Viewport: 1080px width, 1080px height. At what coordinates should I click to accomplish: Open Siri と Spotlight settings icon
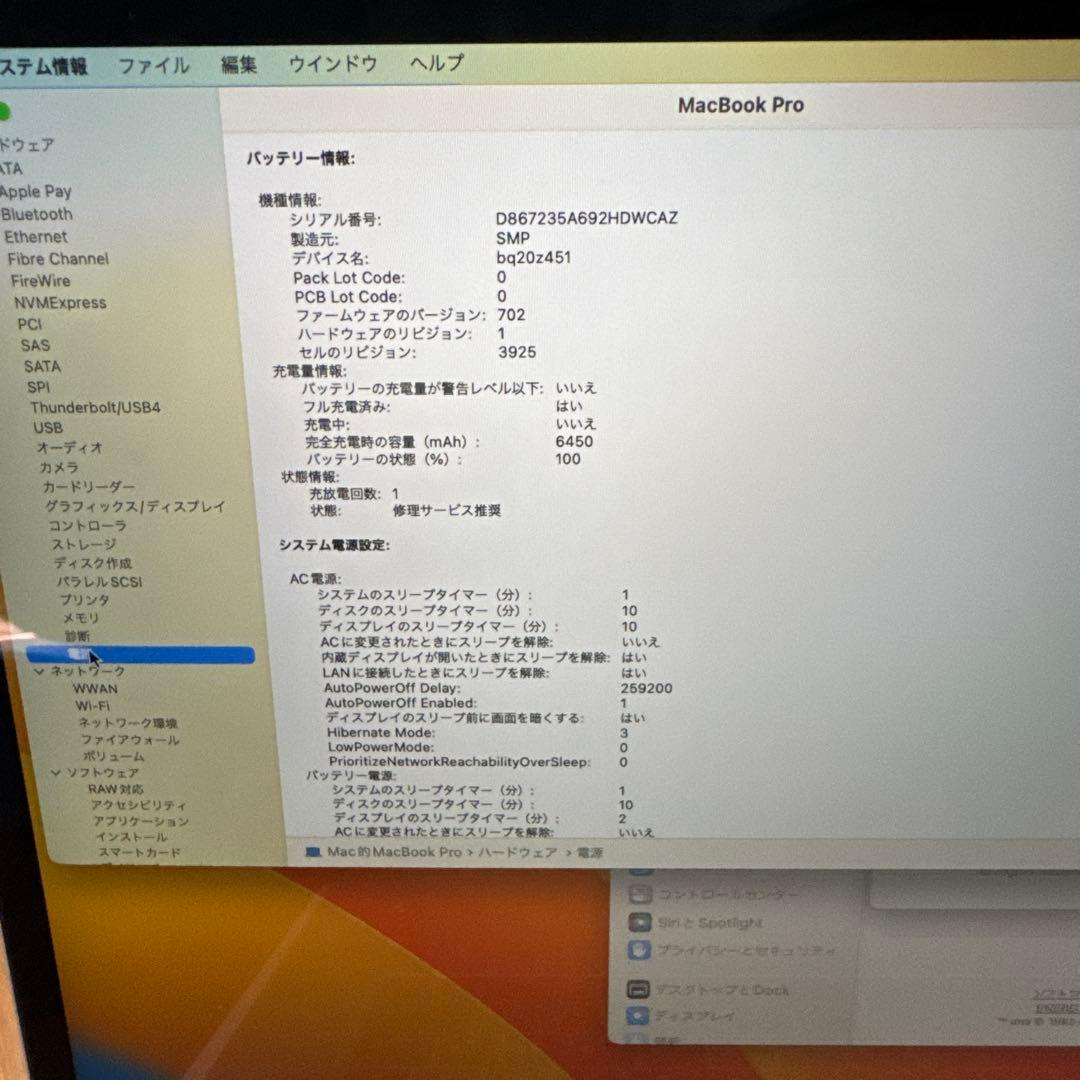click(x=640, y=923)
